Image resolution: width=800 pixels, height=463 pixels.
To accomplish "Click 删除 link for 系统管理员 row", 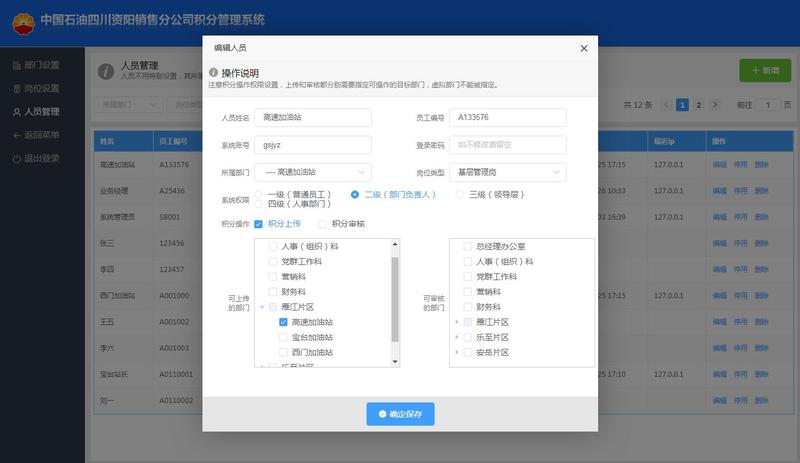I will pyautogui.click(x=761, y=217).
